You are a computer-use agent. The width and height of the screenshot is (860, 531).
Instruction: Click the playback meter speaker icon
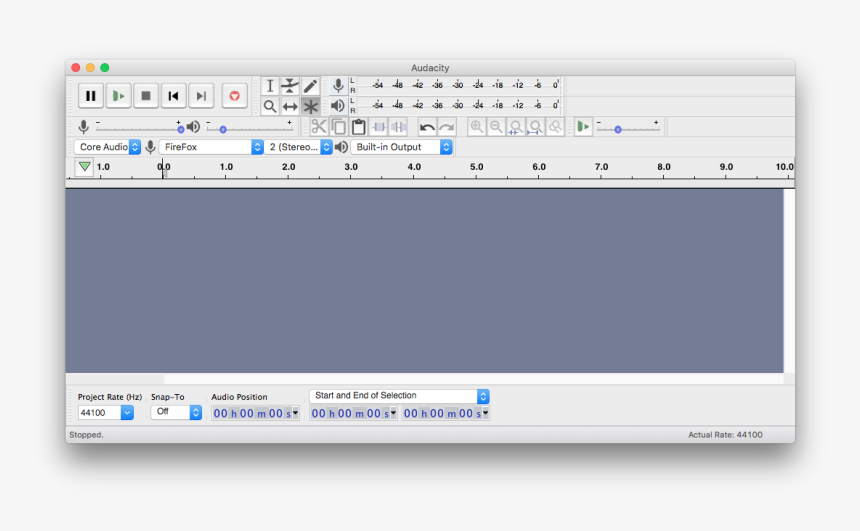(x=338, y=106)
